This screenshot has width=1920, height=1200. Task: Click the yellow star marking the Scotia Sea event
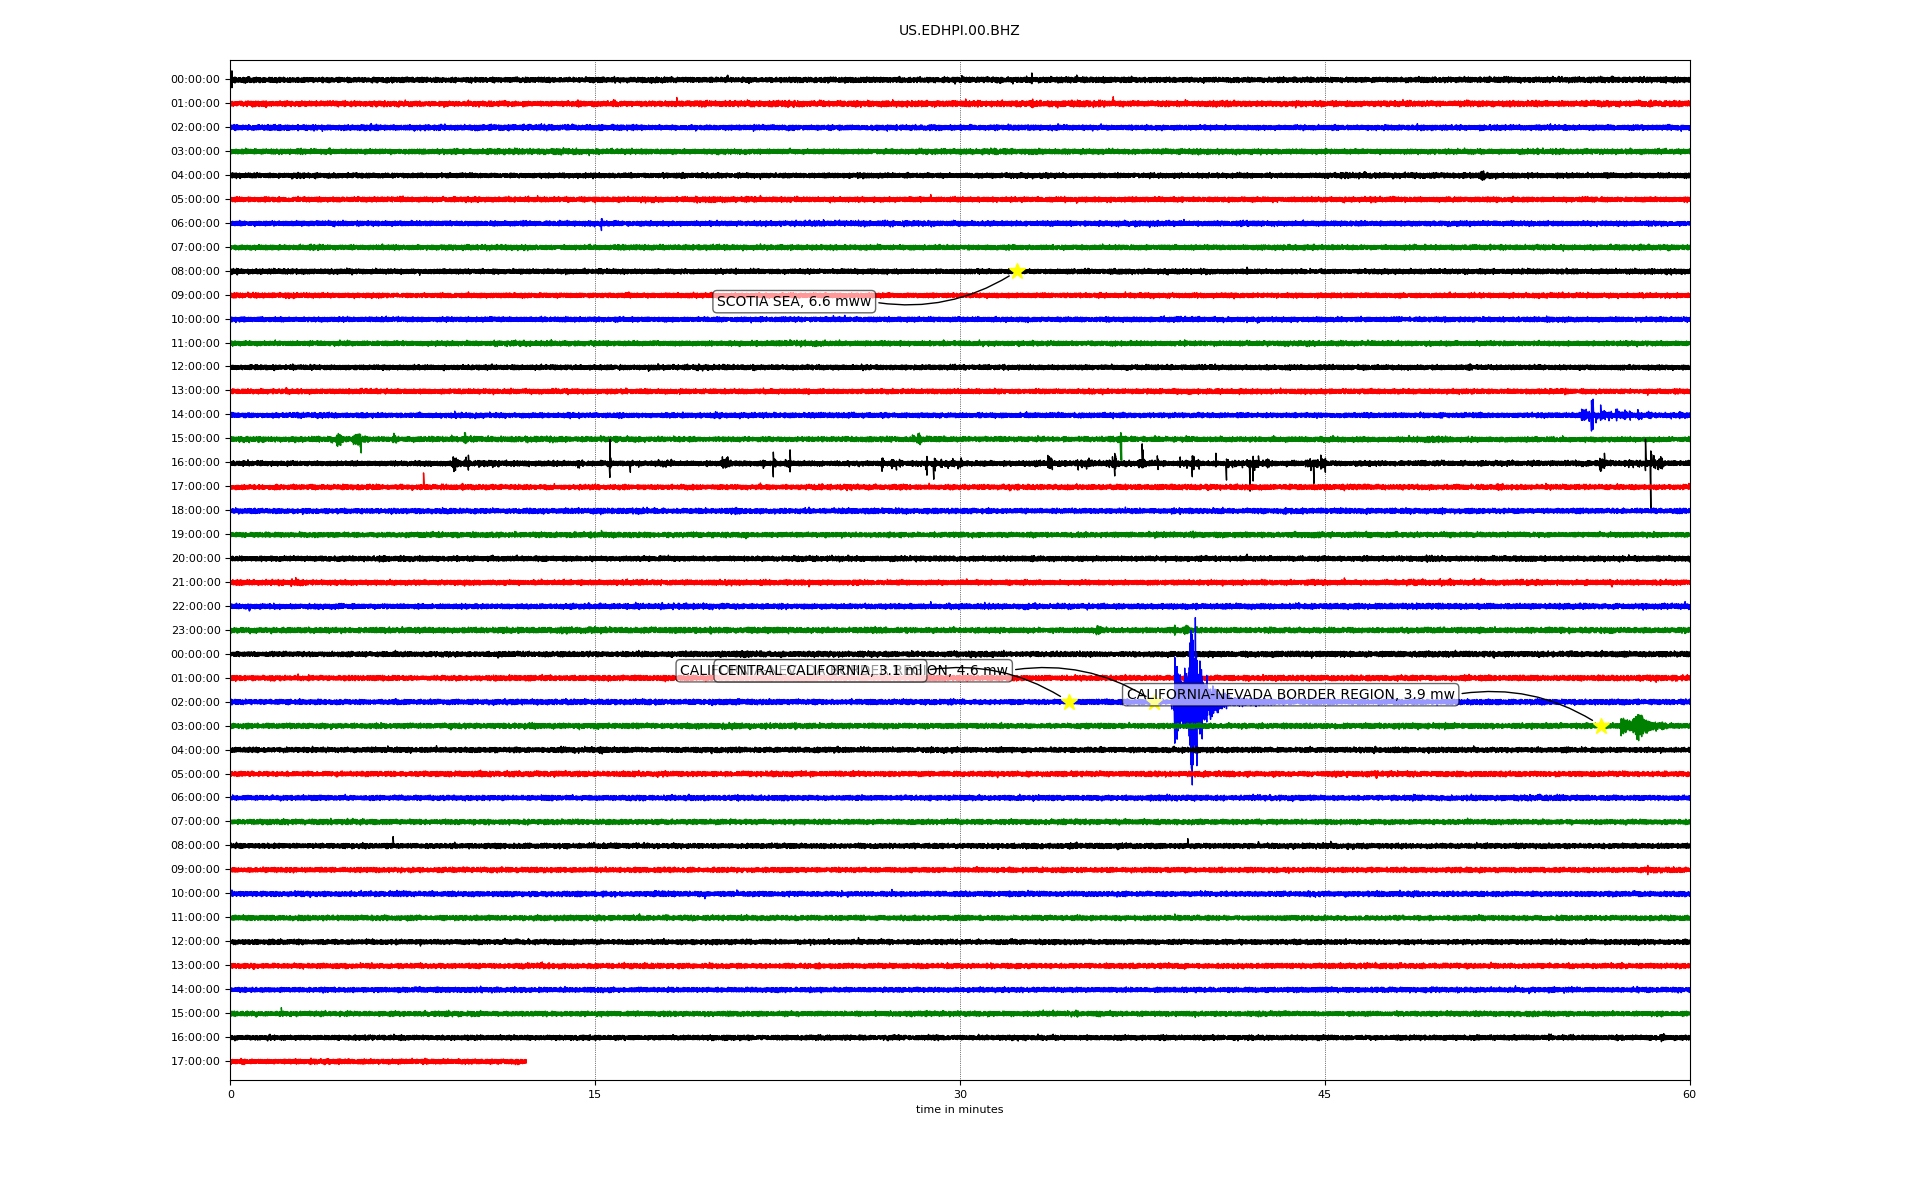click(1017, 271)
